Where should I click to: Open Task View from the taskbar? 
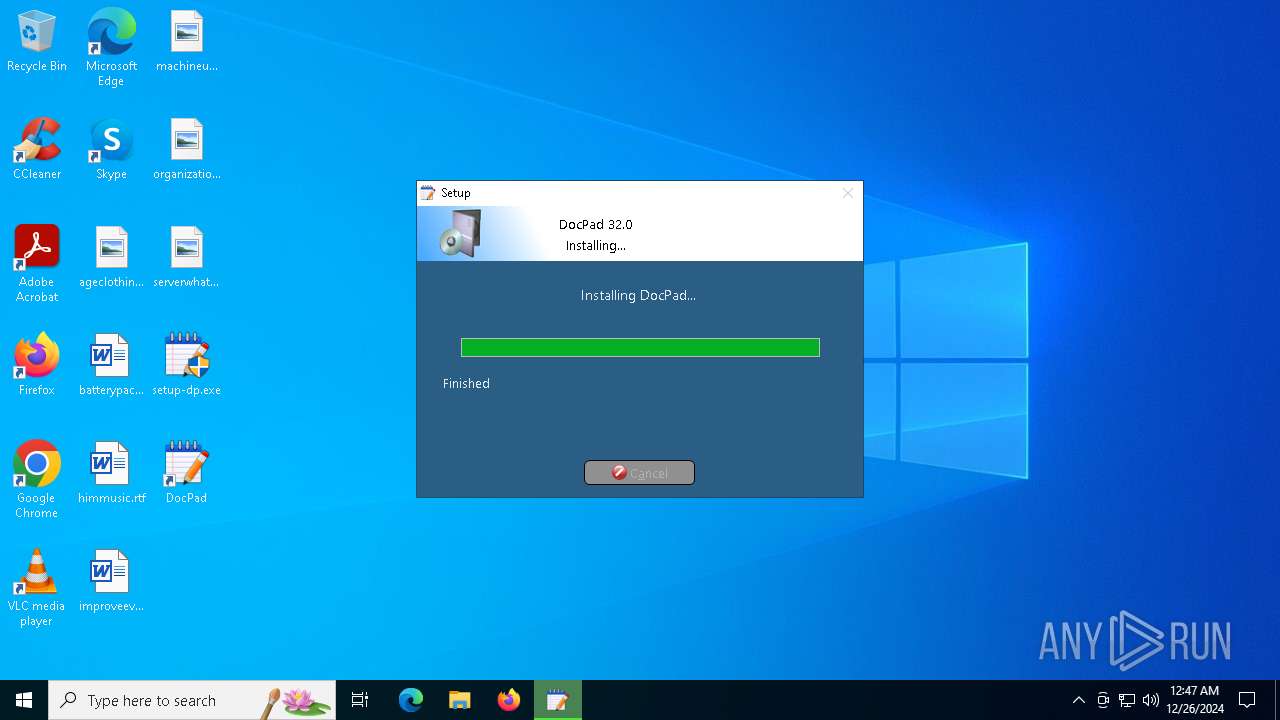pos(360,700)
